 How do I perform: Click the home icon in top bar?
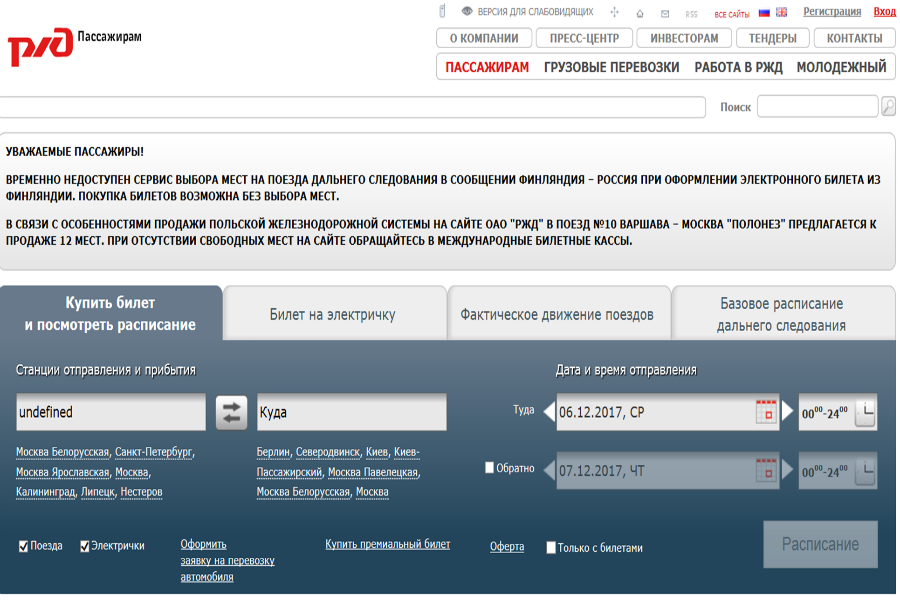(x=640, y=14)
